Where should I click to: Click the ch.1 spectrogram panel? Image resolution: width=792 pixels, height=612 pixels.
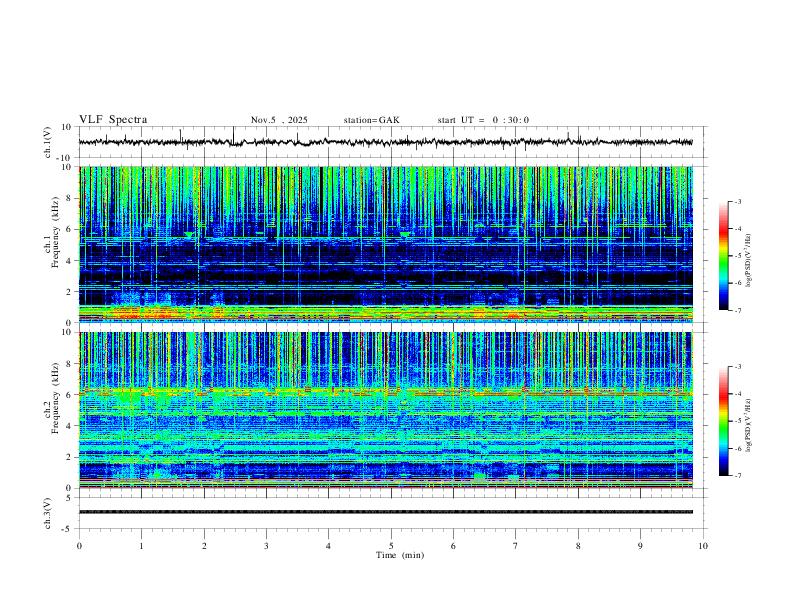click(385, 244)
